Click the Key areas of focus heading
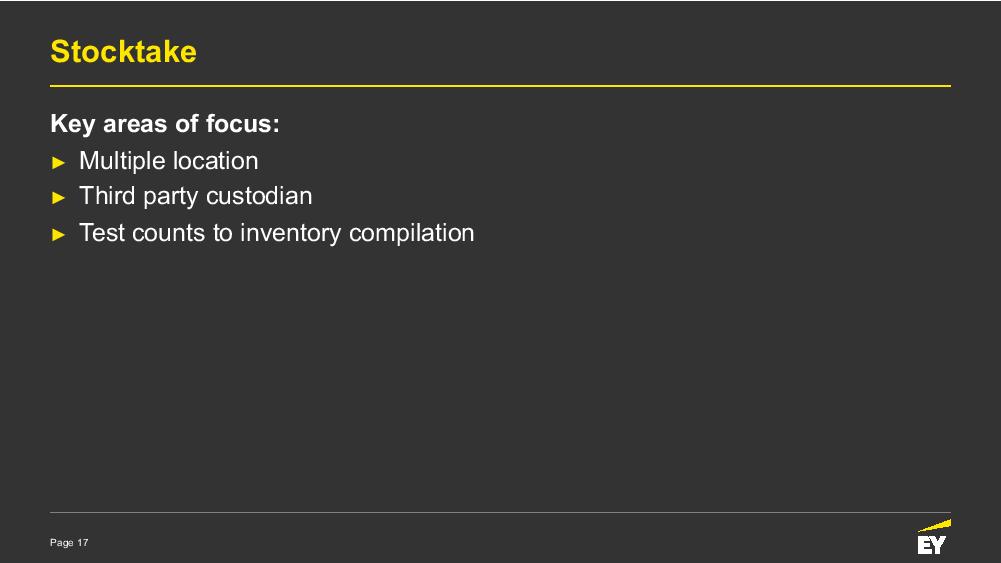 165,124
